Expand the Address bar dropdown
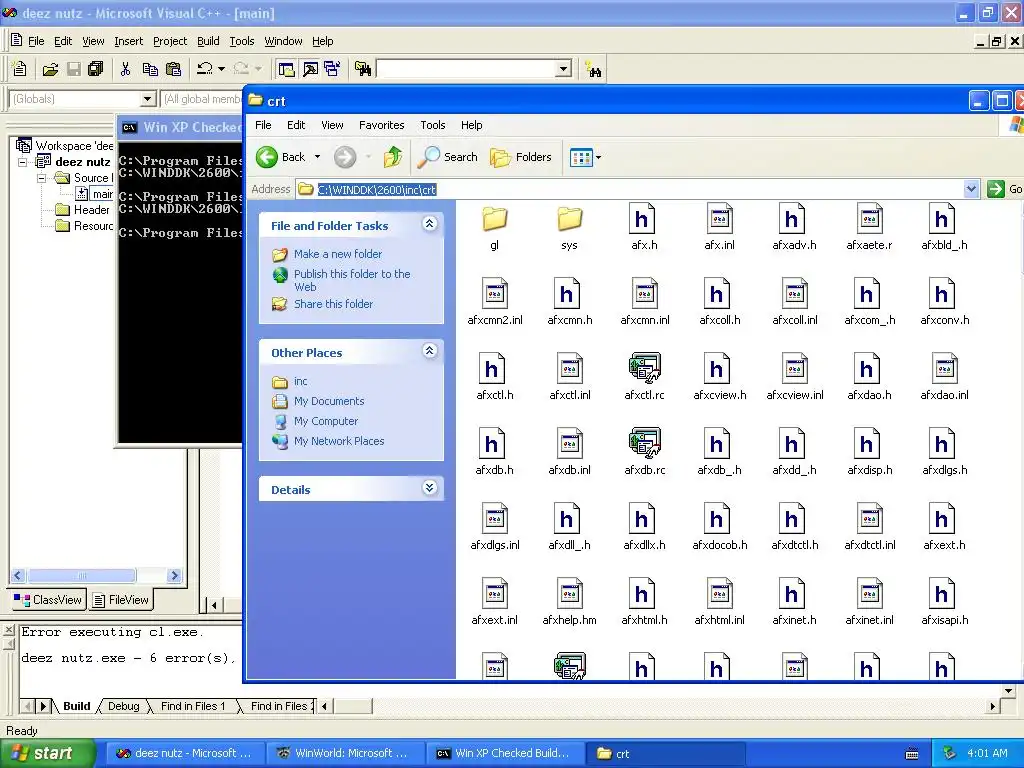Screen dimensions: 1024x768 tap(971, 189)
